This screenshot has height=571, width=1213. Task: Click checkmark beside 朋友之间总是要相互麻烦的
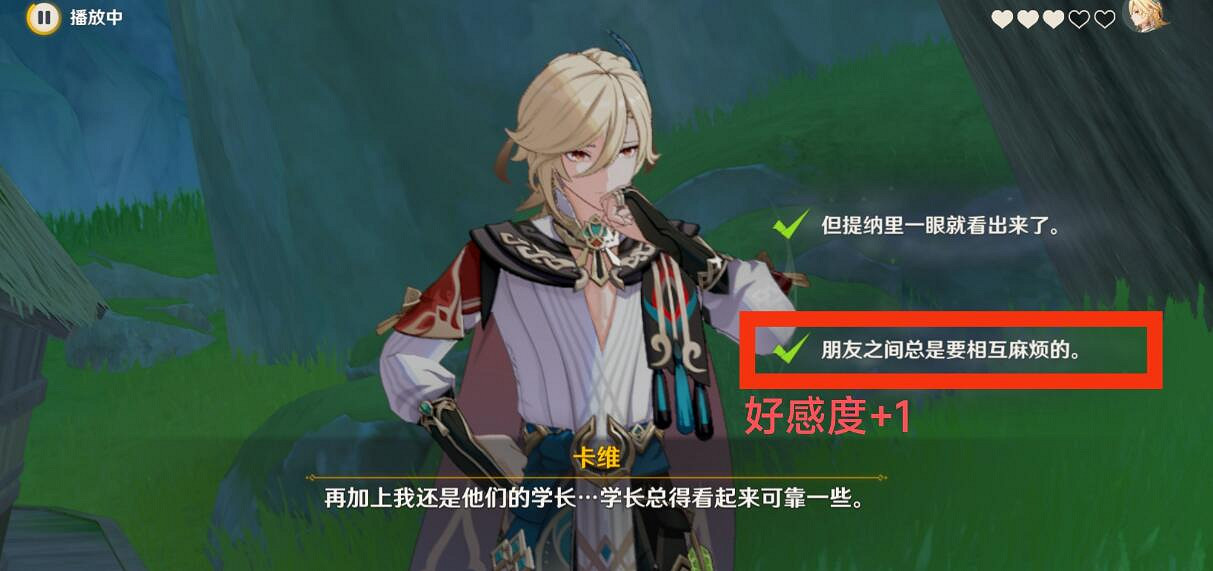pos(792,349)
